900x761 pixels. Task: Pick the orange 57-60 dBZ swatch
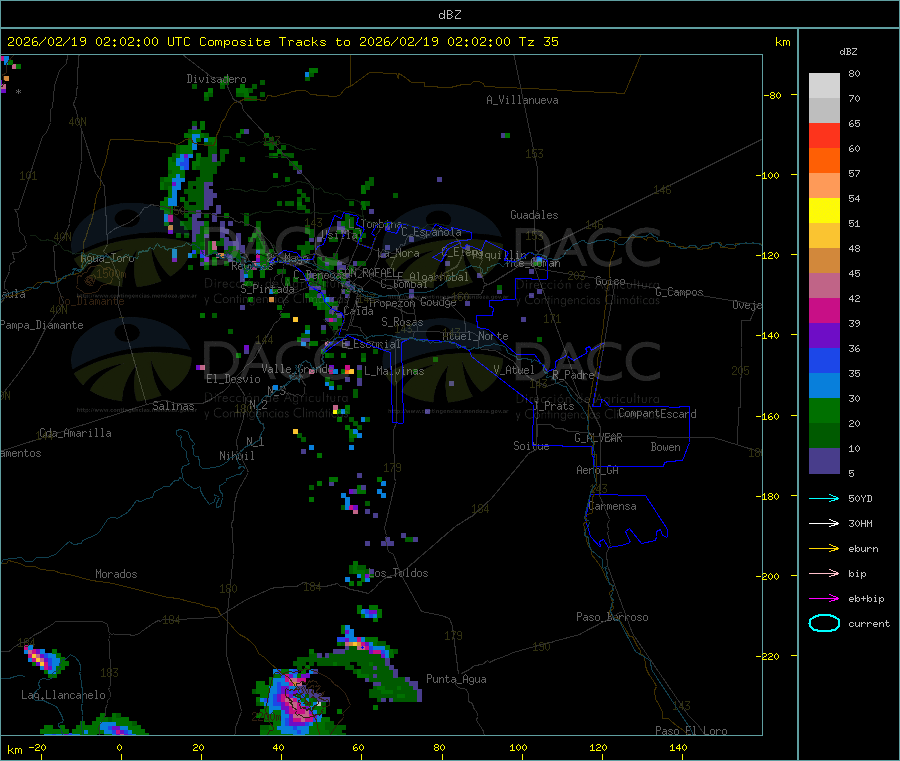(824, 161)
